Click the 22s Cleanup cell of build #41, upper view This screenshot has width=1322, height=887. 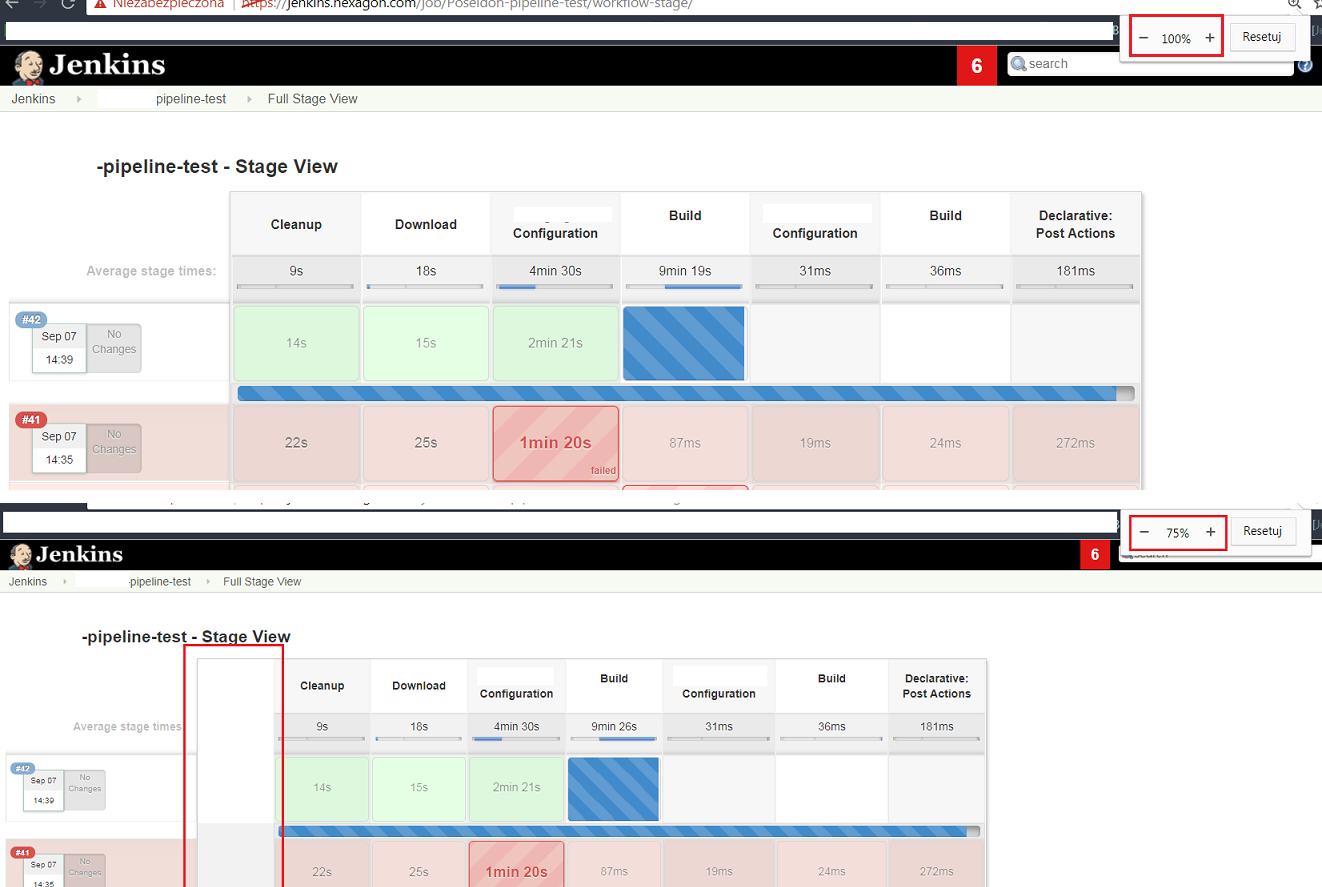coord(296,442)
